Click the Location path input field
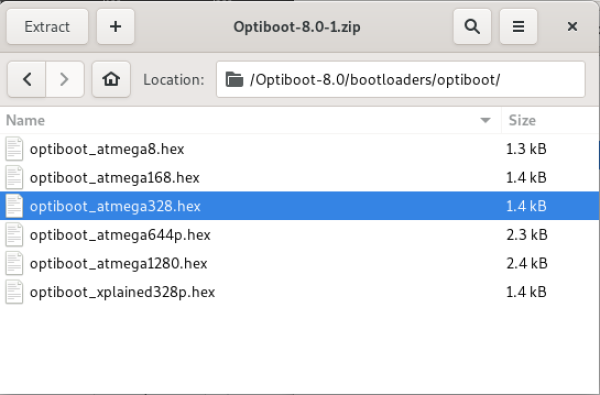The width and height of the screenshot is (600, 395). [400, 80]
